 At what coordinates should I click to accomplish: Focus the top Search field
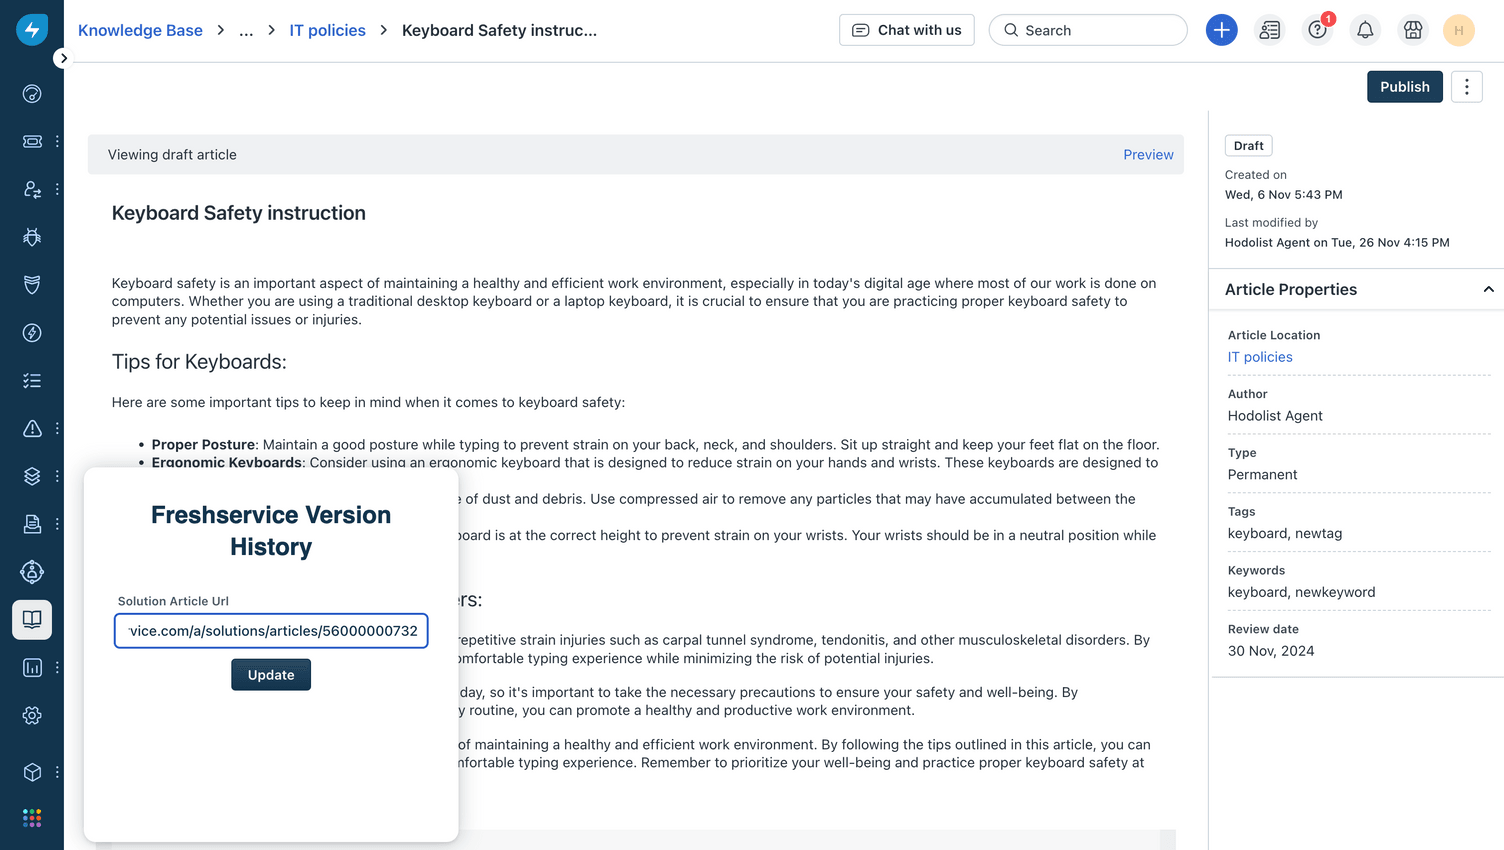[x=1088, y=30]
